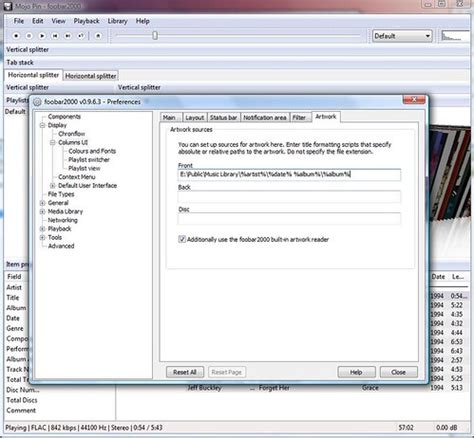This screenshot has height=438, width=474.
Task: Click last toolbar button after separator
Action: (98, 36)
